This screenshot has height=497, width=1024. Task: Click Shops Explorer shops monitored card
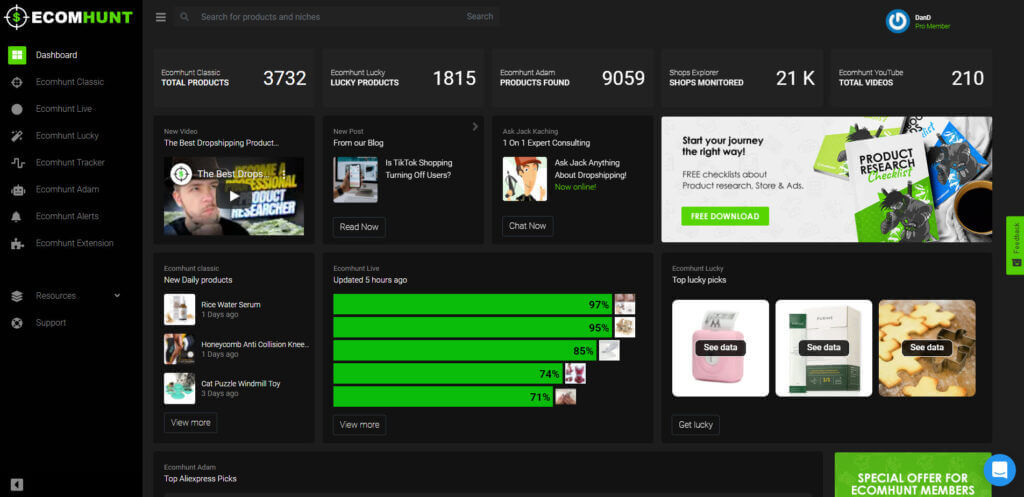(742, 78)
